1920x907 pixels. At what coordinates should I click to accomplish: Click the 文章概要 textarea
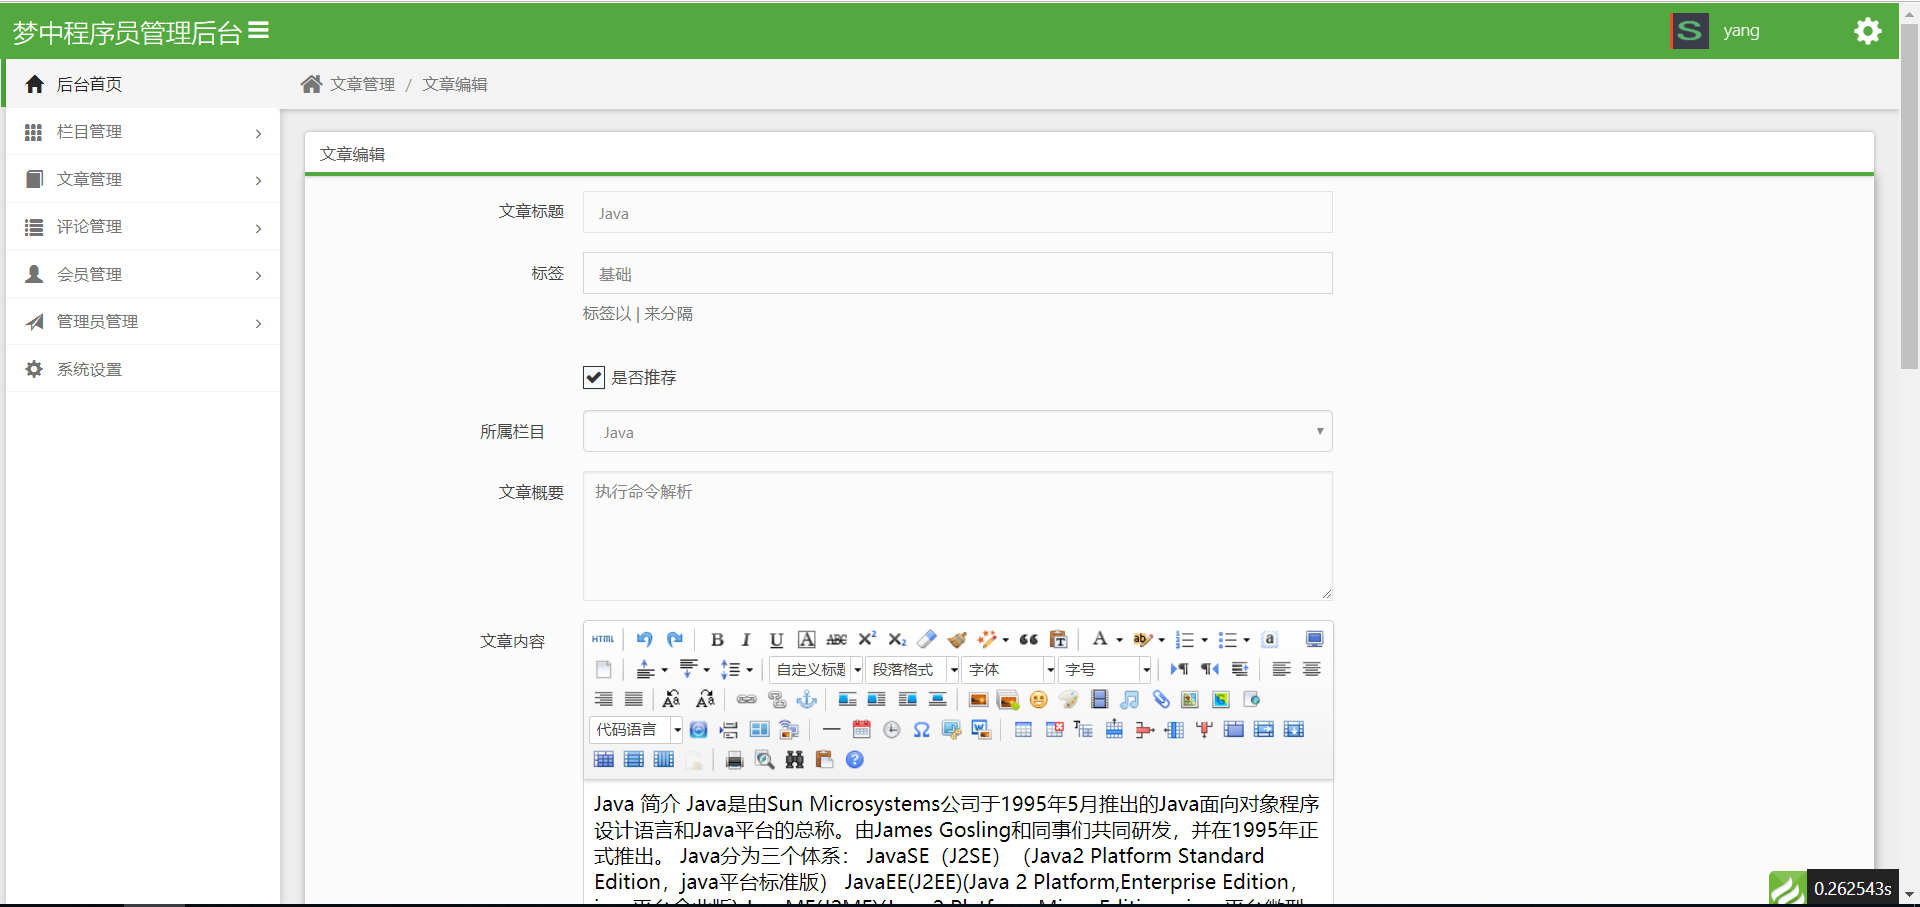point(957,535)
